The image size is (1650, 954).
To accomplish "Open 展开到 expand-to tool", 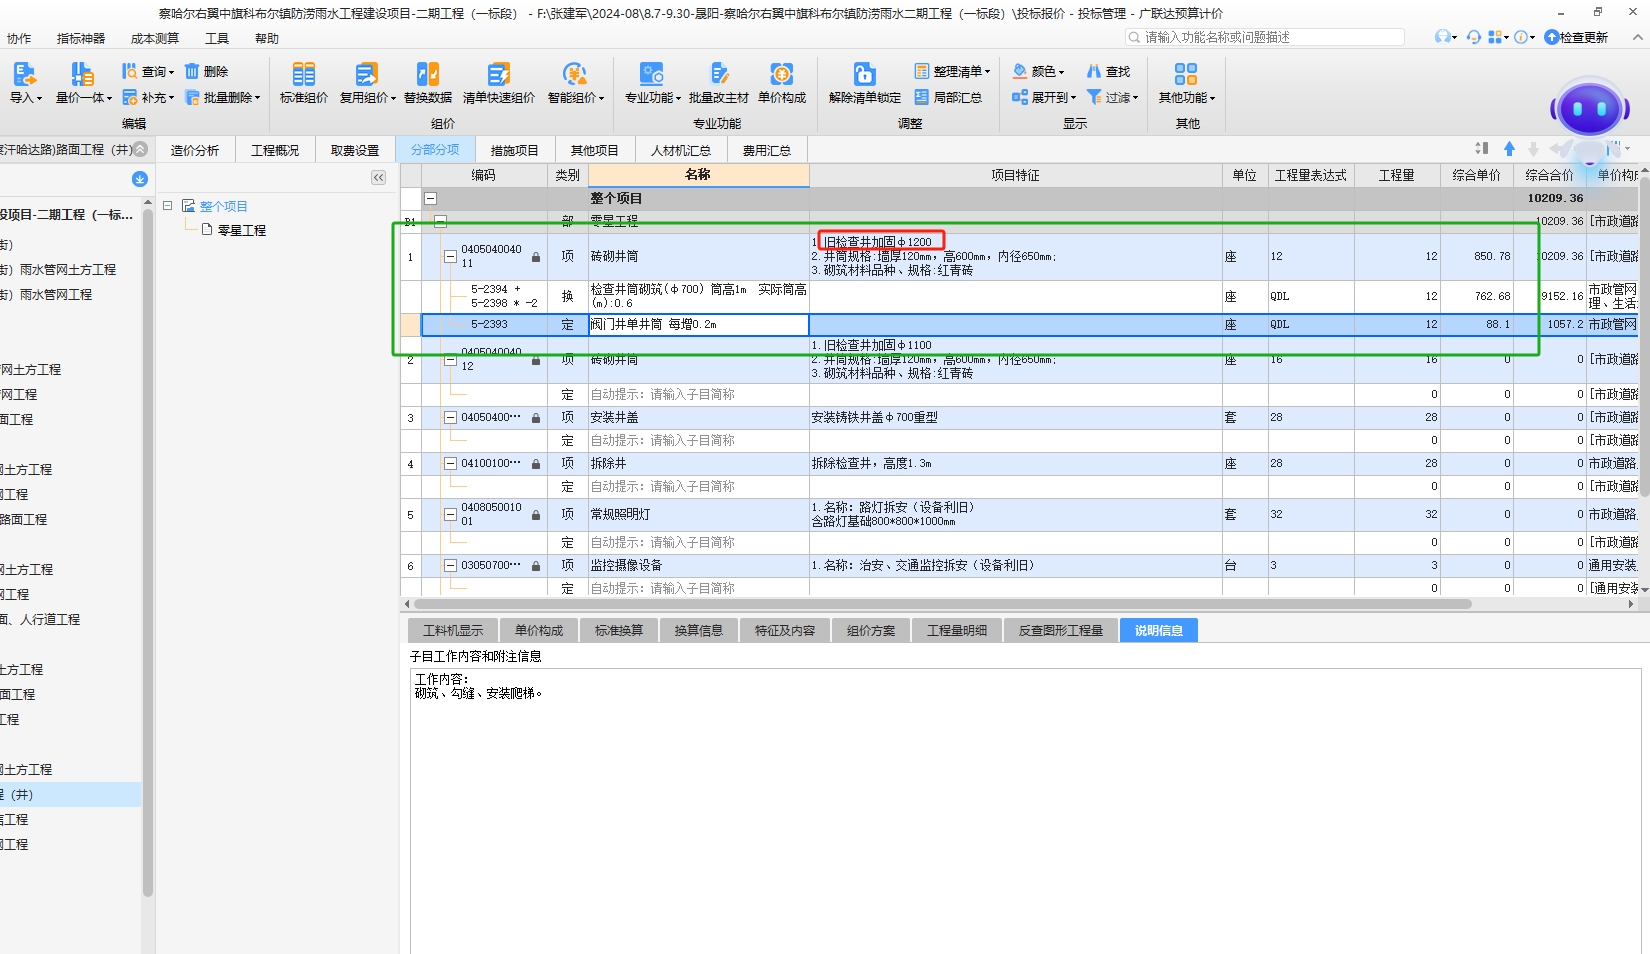I will pos(1044,97).
